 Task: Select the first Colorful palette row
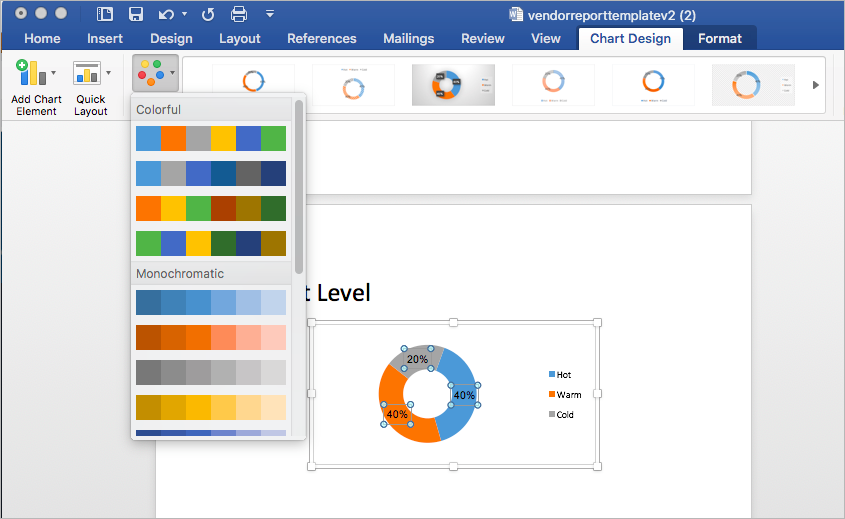(x=211, y=139)
